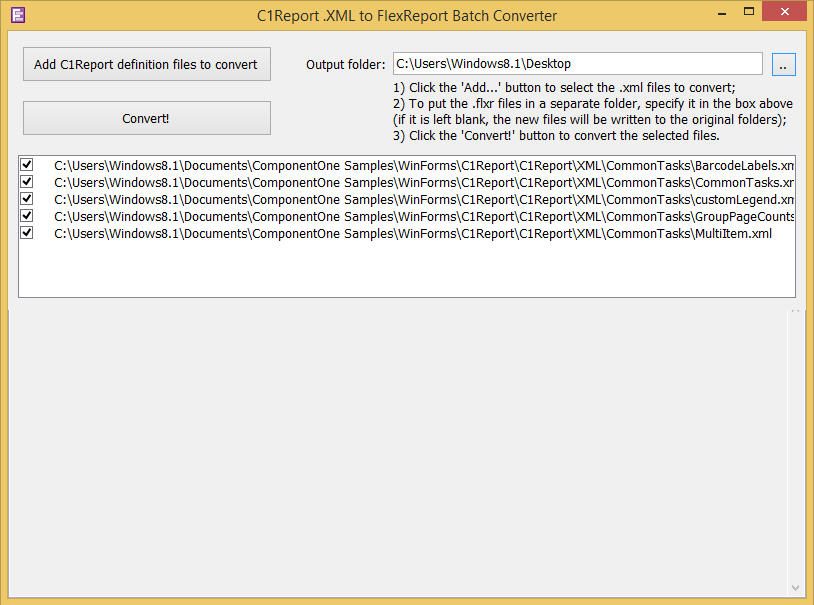Screen dimensions: 814x605
Task: Start conversion with the Convert! button
Action: point(147,118)
